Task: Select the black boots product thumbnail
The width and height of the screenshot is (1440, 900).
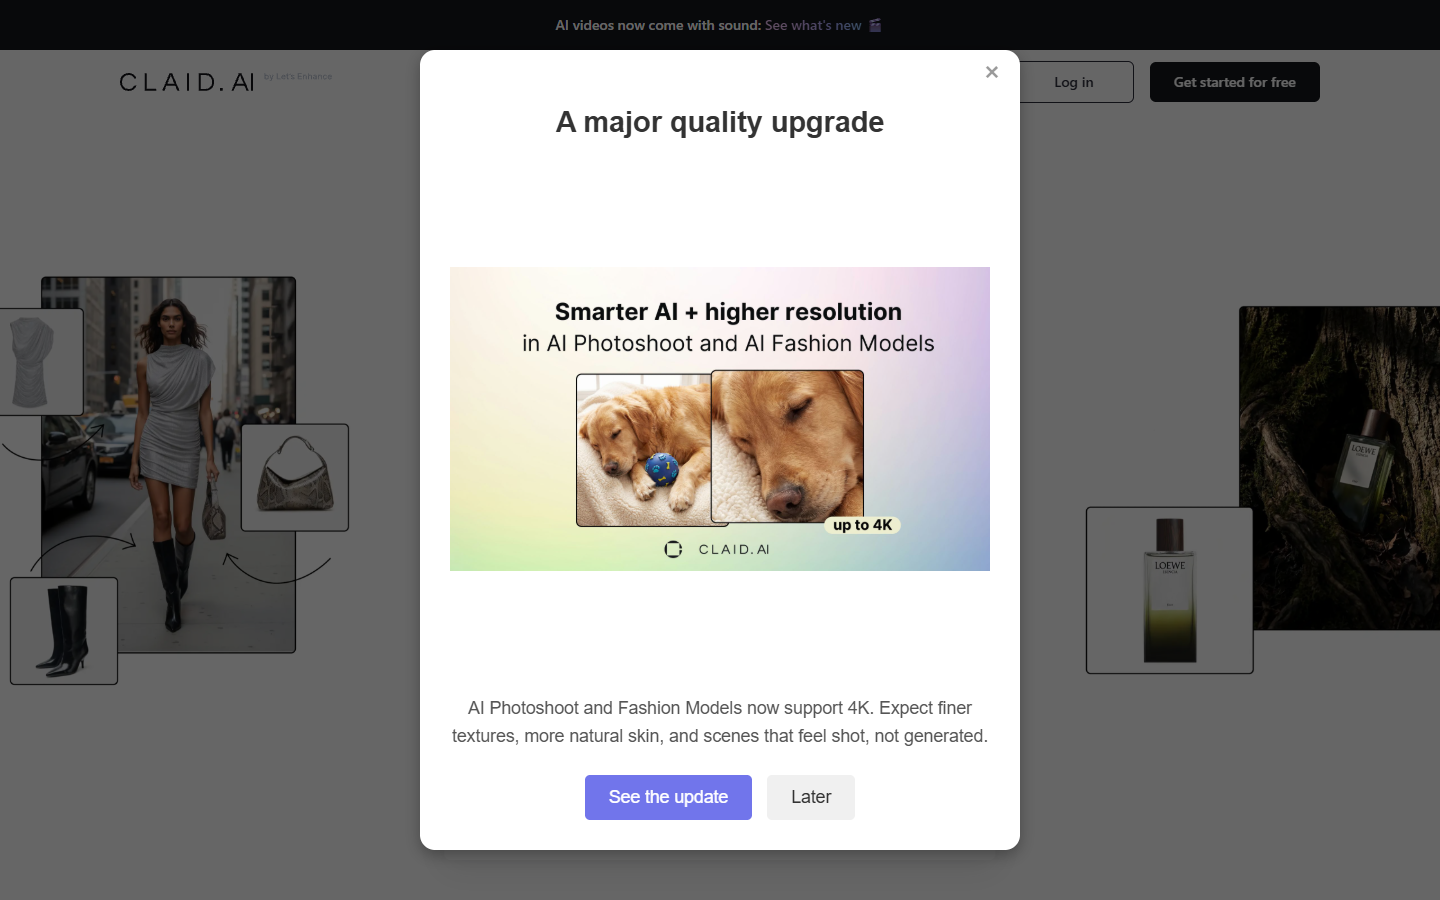Action: click(x=64, y=631)
